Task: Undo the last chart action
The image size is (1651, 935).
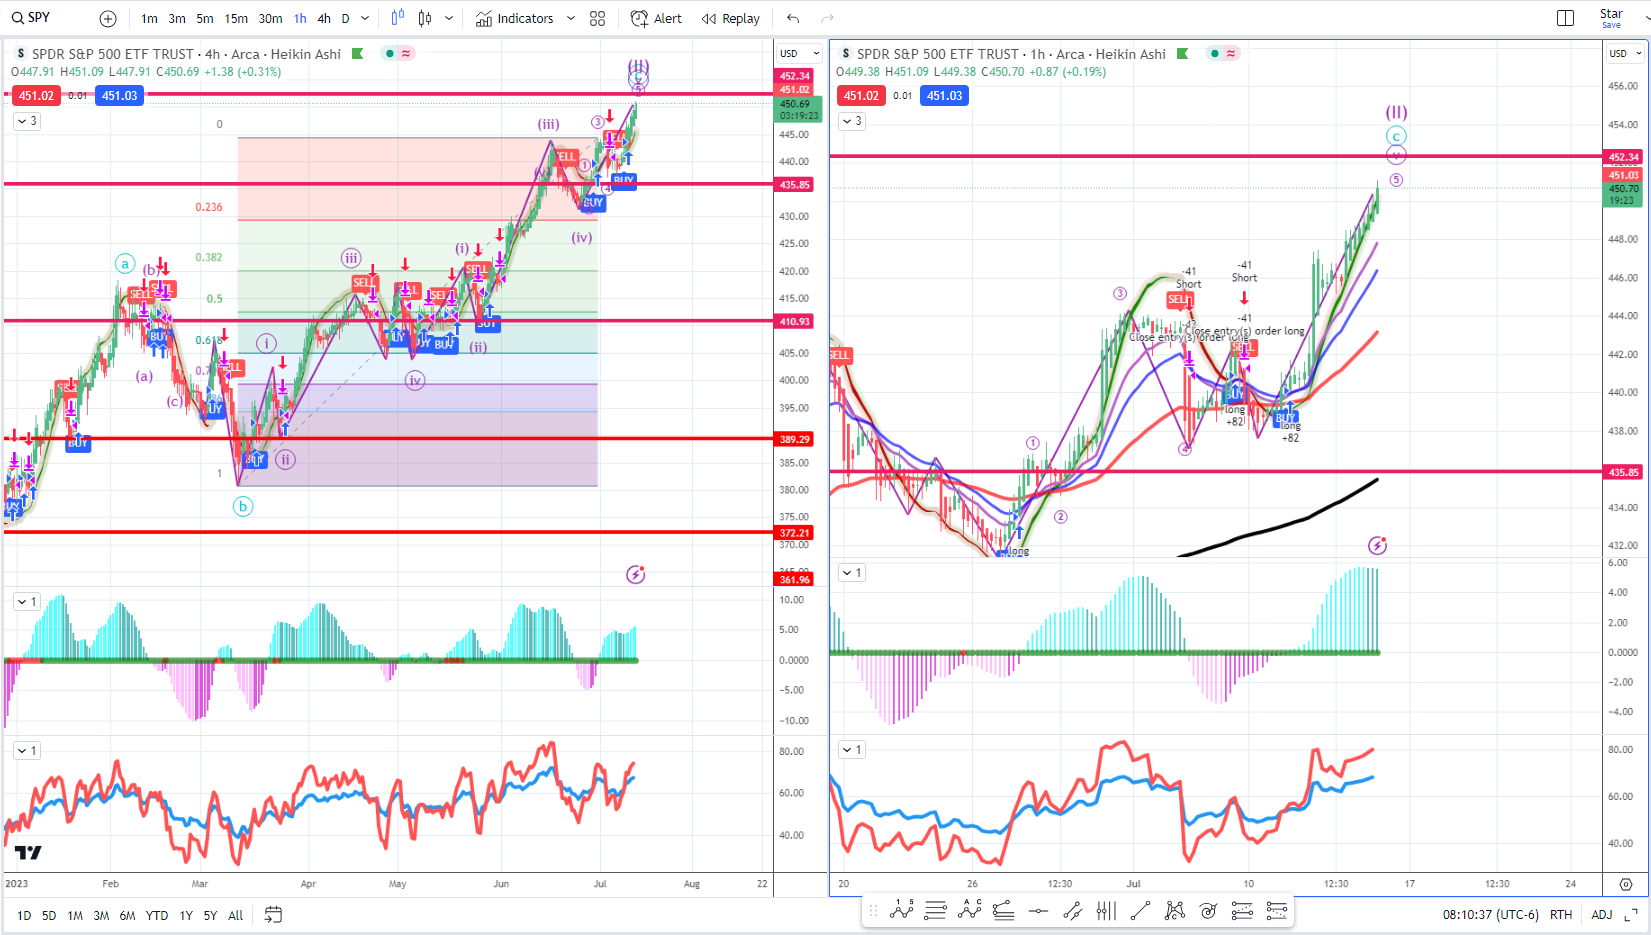Action: (x=793, y=18)
